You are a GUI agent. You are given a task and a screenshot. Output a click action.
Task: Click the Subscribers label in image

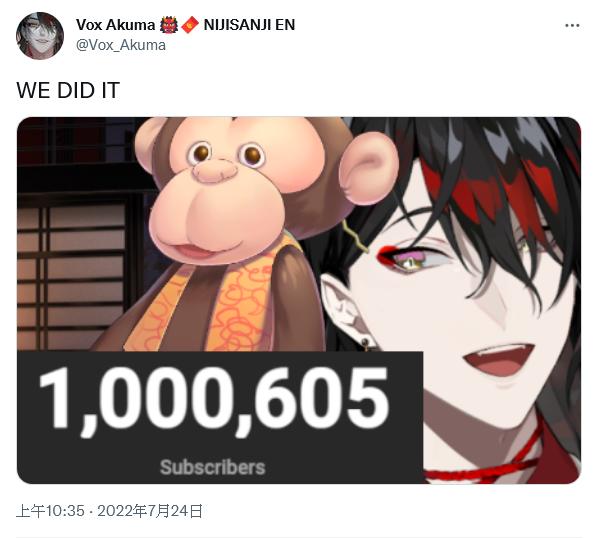(212, 467)
